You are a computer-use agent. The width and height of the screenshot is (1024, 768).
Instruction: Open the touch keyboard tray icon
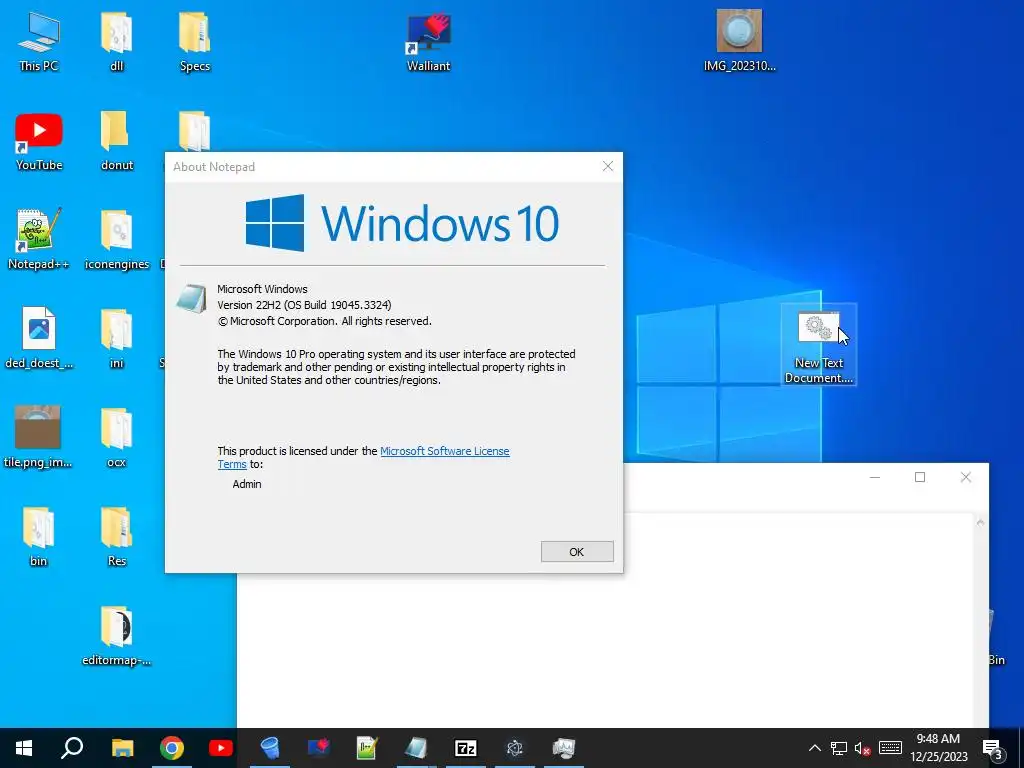pyautogui.click(x=890, y=748)
